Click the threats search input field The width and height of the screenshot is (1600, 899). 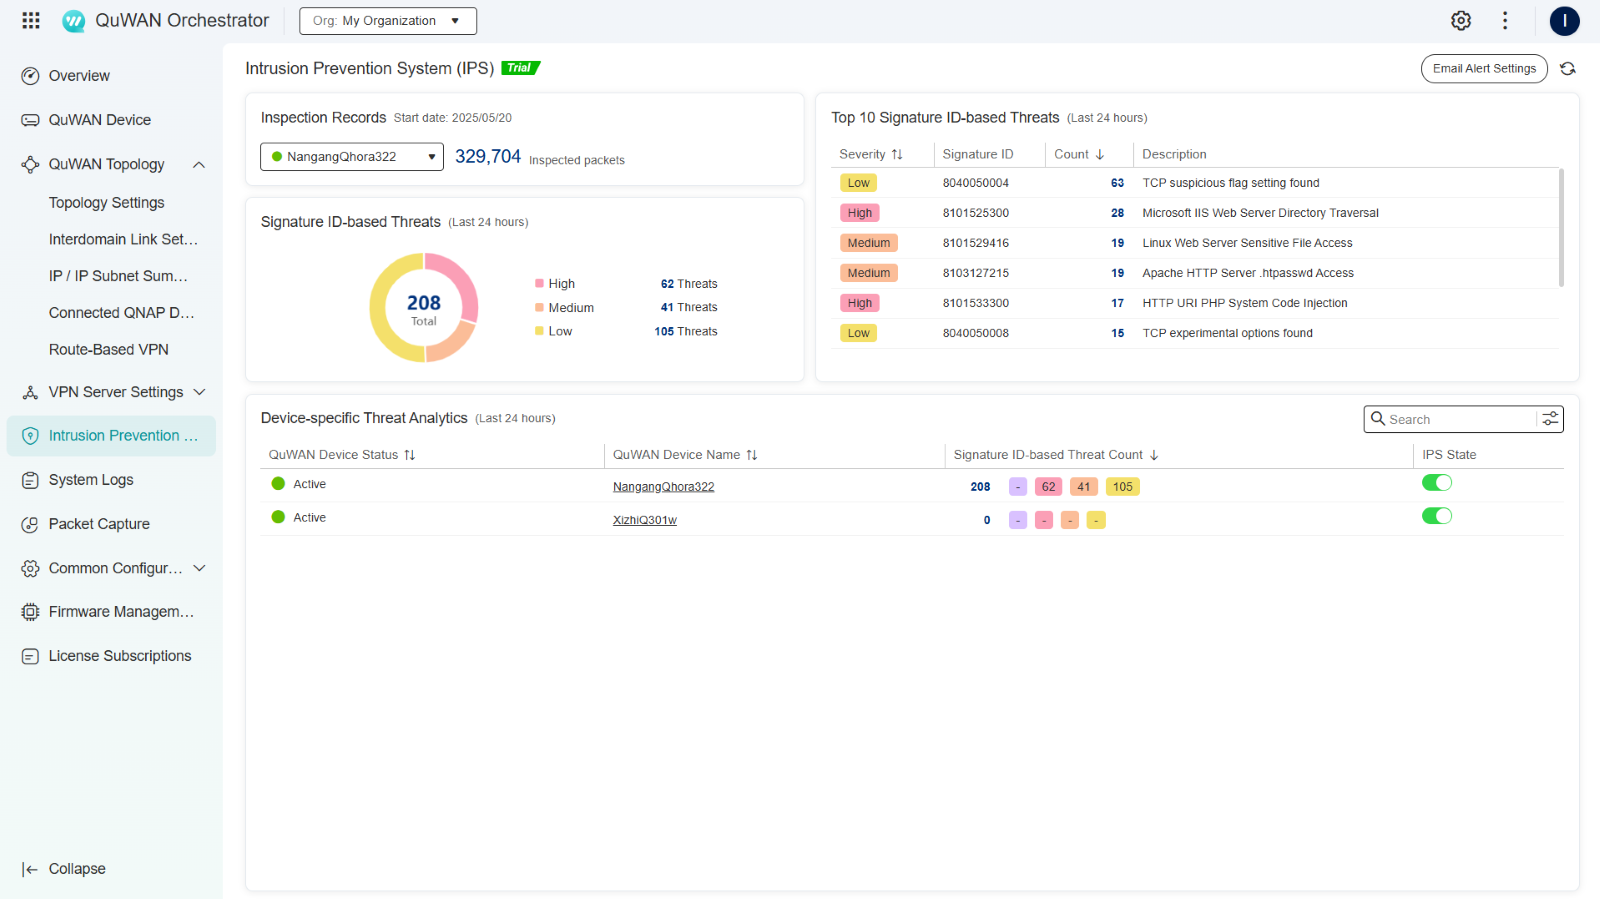point(1461,420)
